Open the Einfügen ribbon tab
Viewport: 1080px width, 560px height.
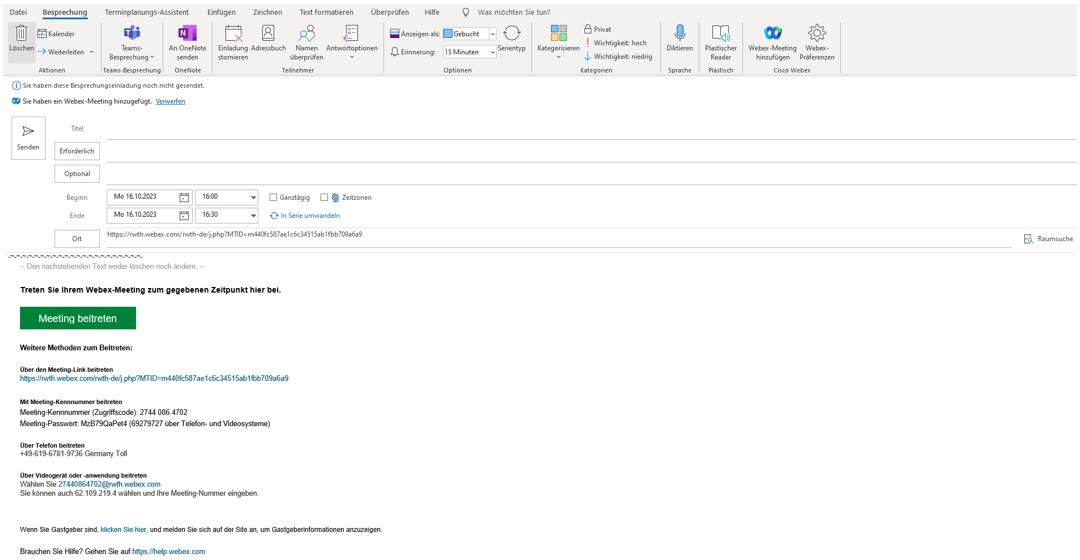[221, 12]
